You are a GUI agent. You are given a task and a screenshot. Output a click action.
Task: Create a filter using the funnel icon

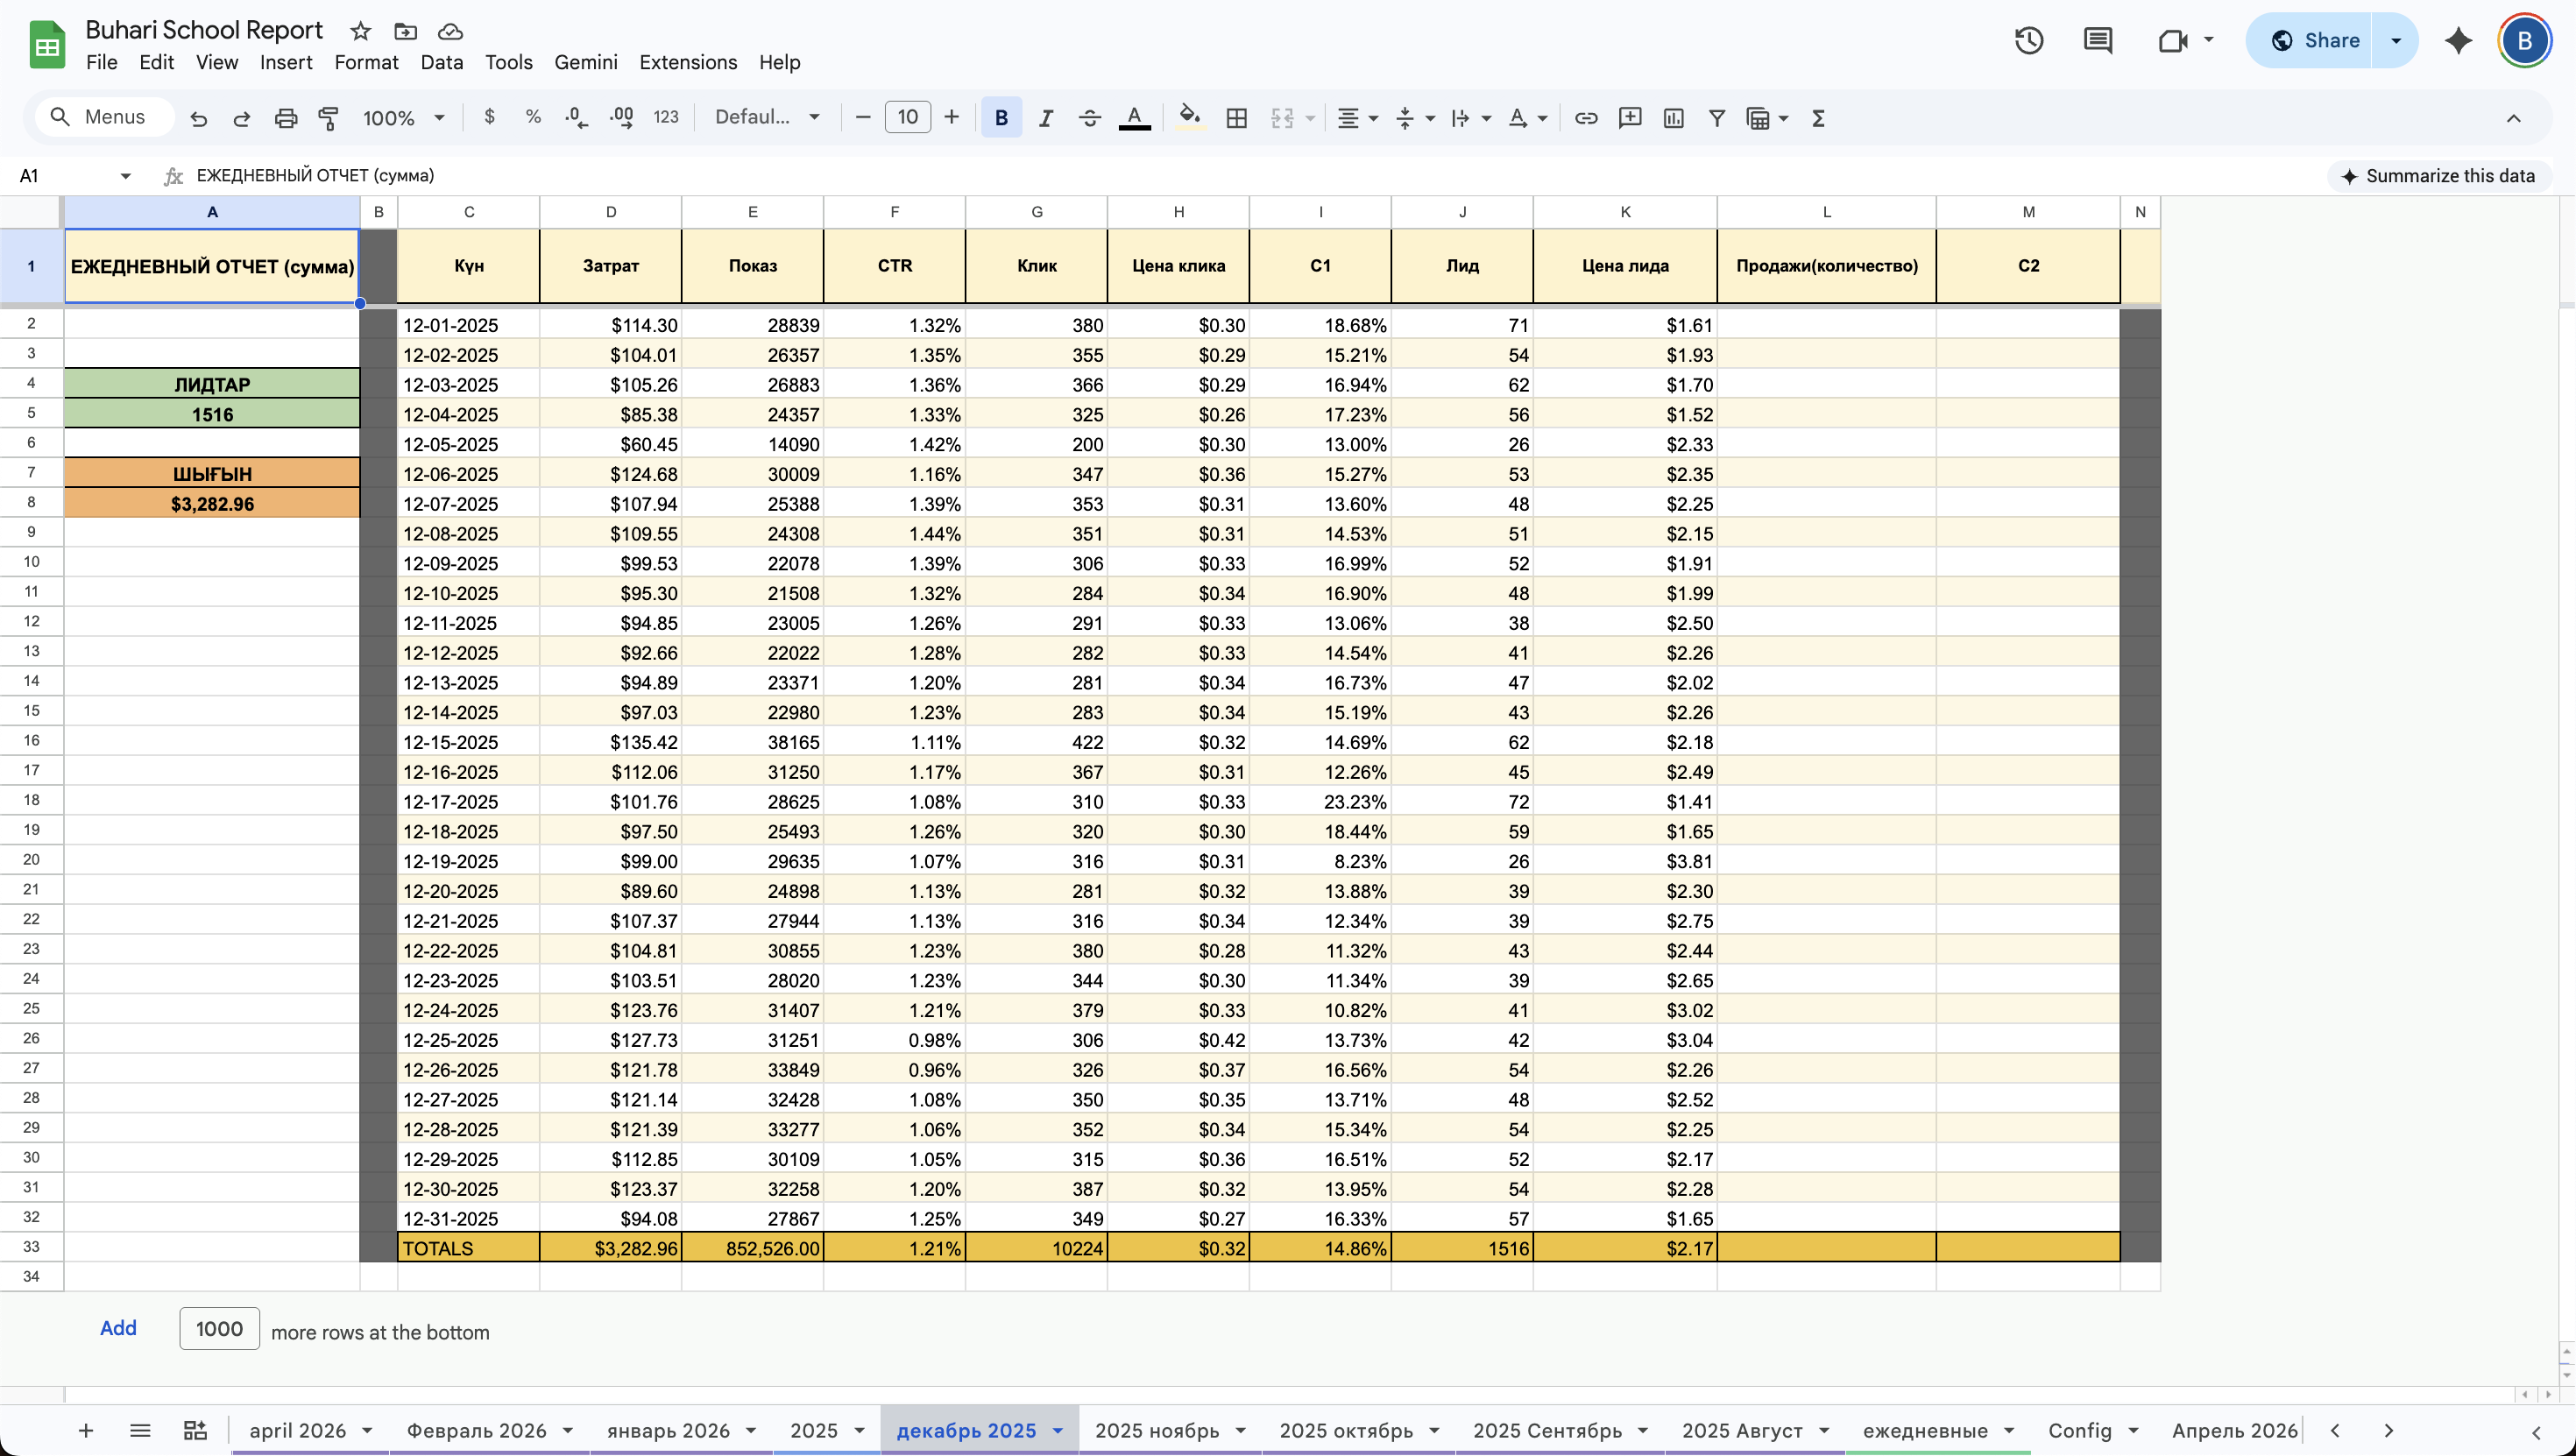[x=1717, y=118]
